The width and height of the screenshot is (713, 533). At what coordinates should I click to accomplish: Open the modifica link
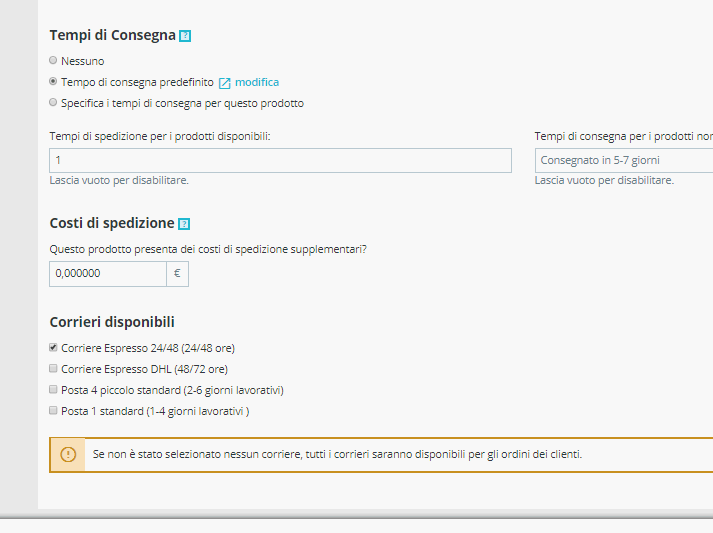257,82
